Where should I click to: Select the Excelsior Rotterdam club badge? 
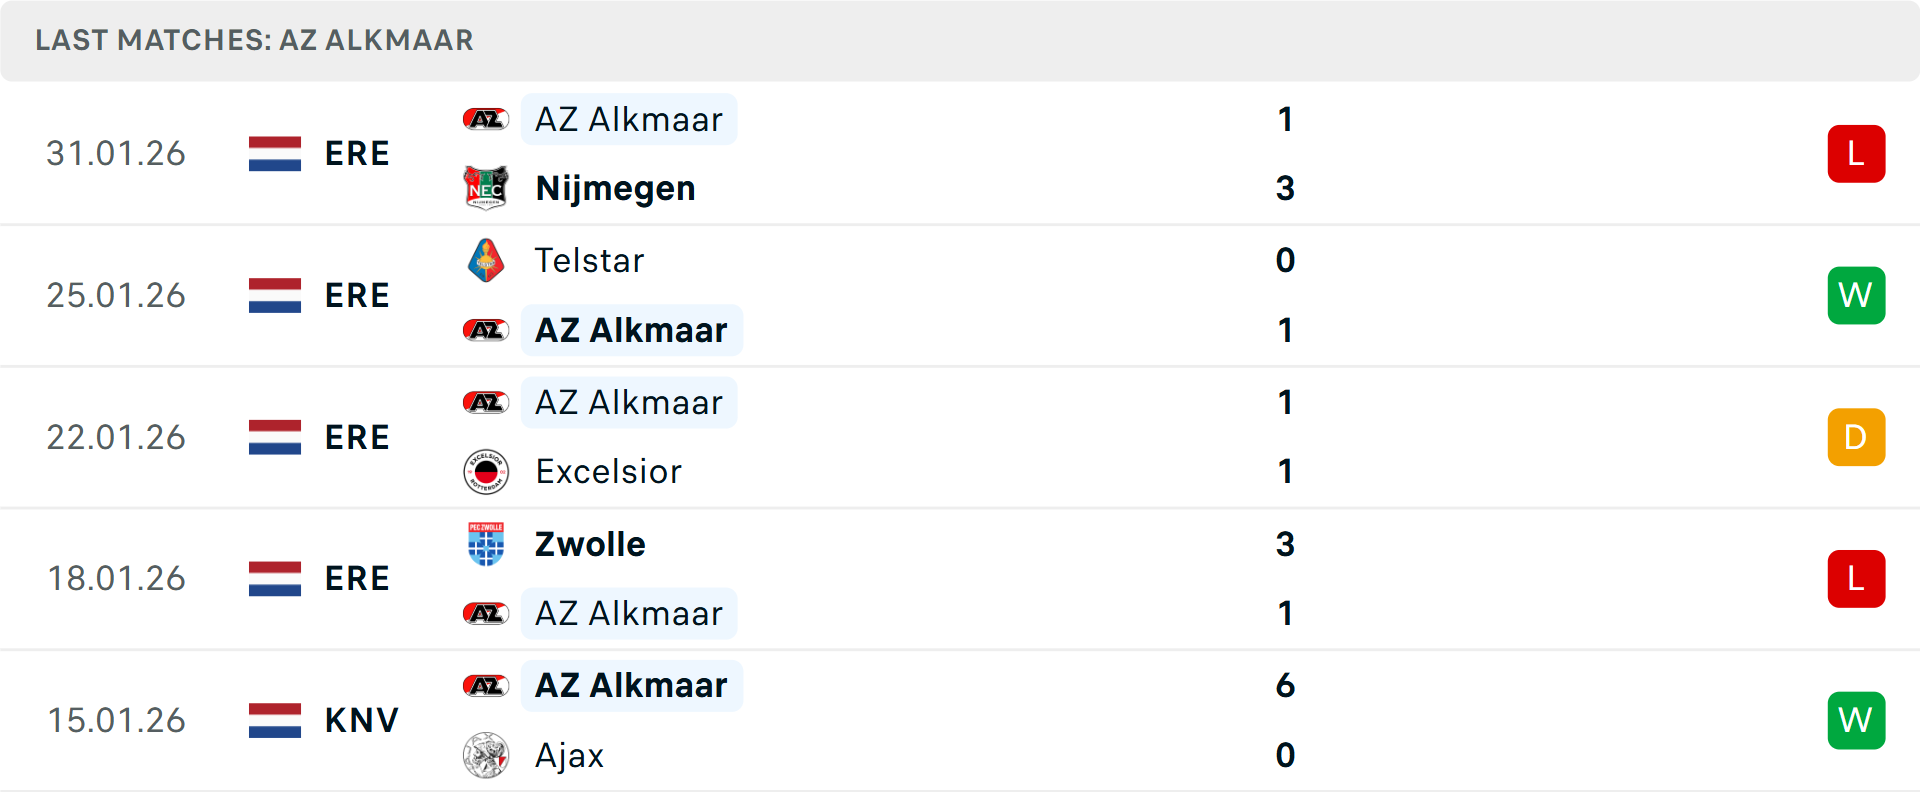point(486,470)
